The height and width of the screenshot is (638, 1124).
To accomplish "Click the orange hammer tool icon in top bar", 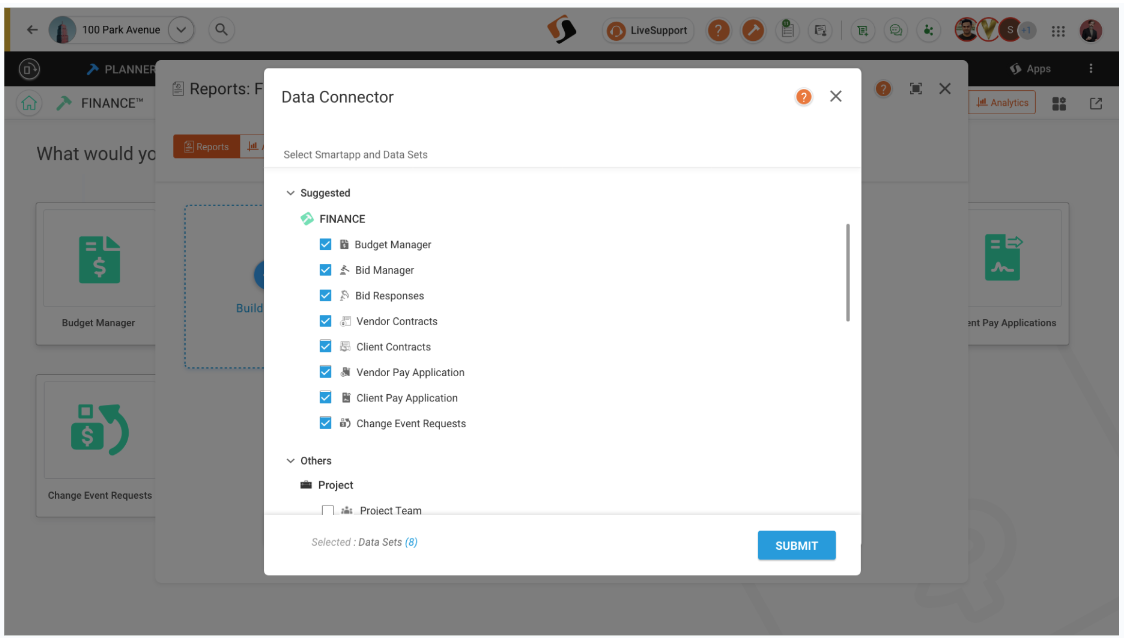I will point(753,30).
